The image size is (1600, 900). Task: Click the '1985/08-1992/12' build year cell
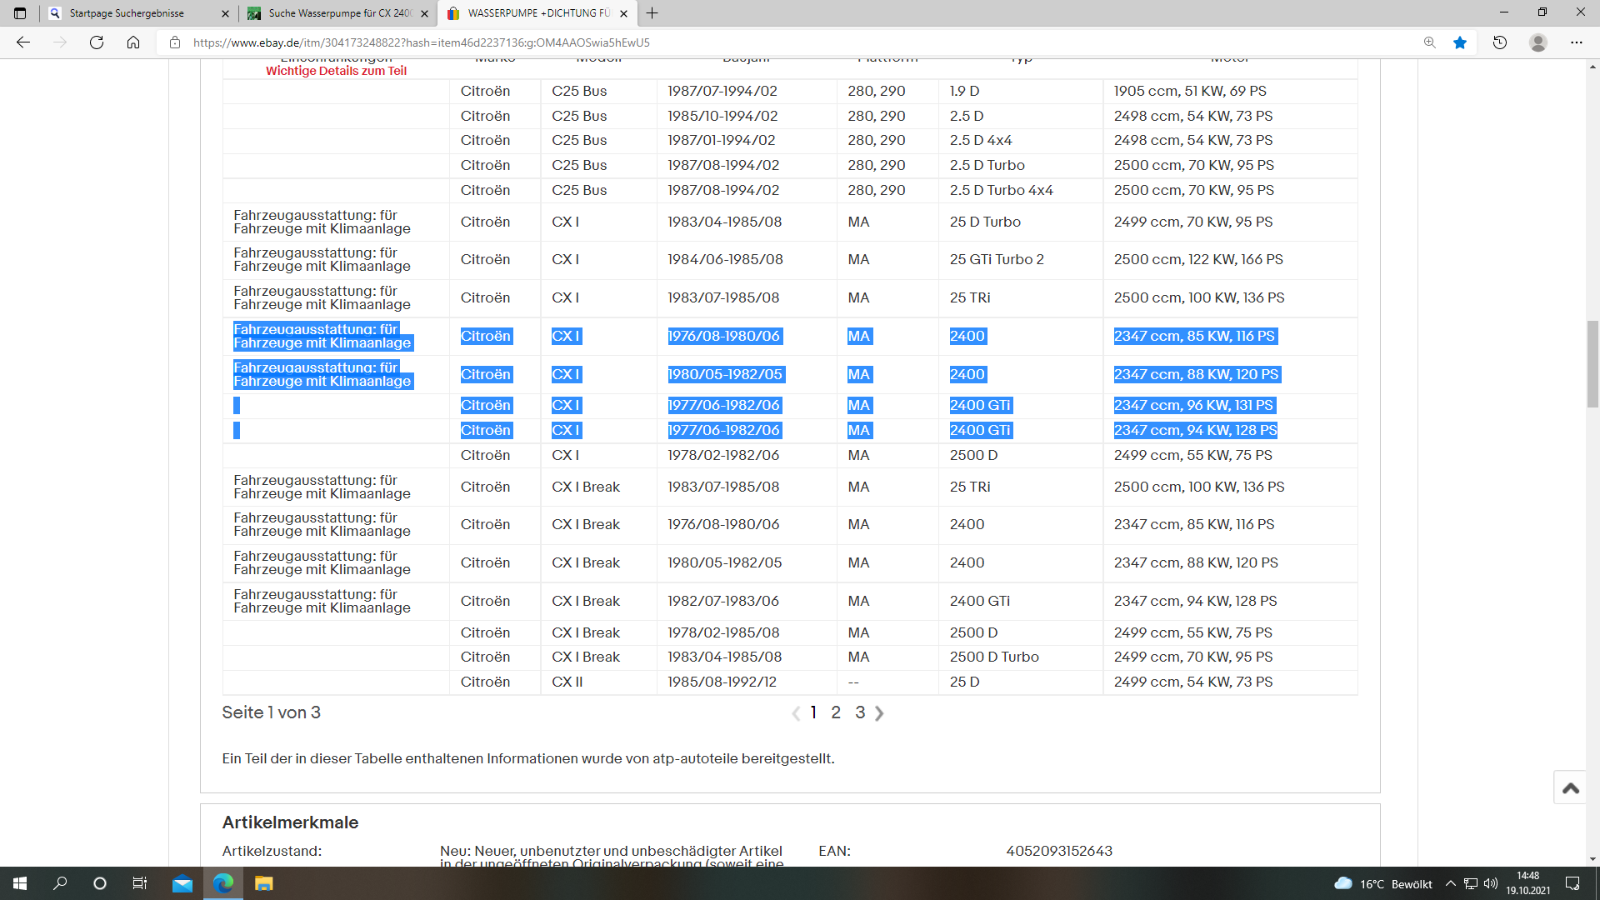(722, 682)
